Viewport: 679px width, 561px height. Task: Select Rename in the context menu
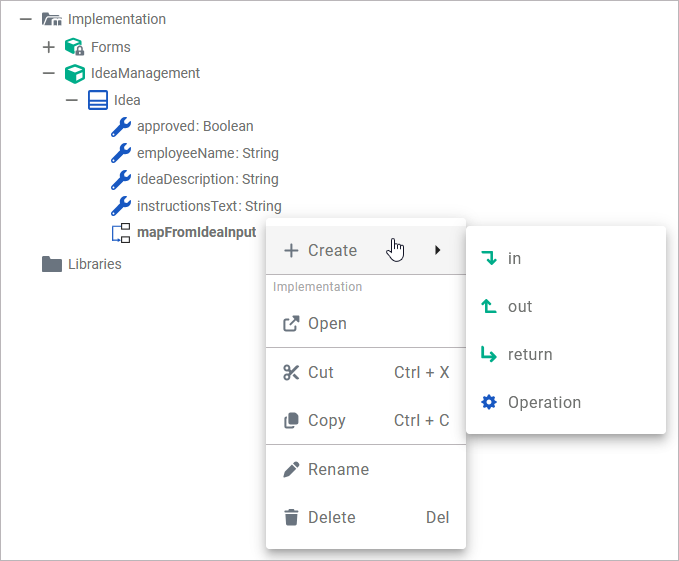(338, 469)
